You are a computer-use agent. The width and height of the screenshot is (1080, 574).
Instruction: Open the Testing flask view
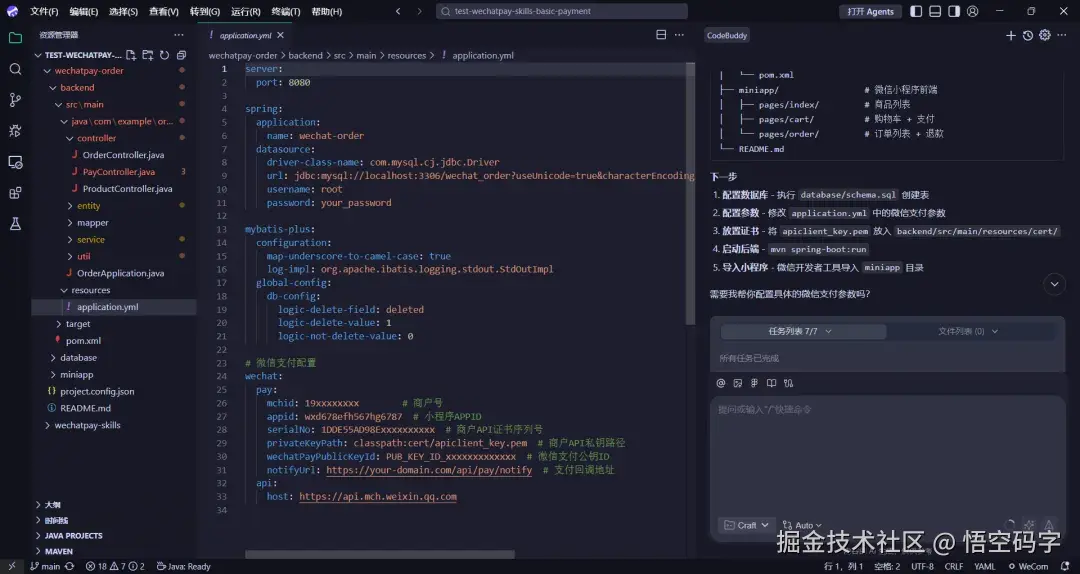(x=15, y=224)
